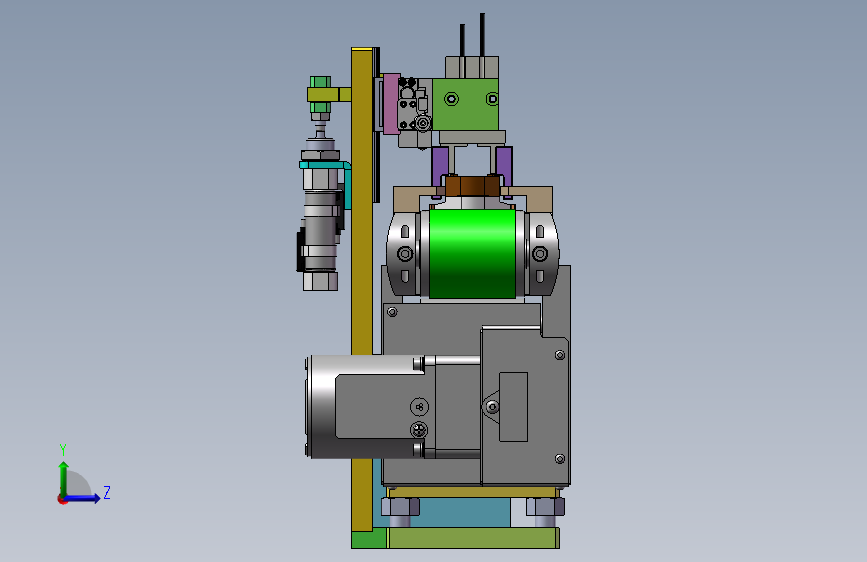Select the taller black rod at the top

[482, 35]
